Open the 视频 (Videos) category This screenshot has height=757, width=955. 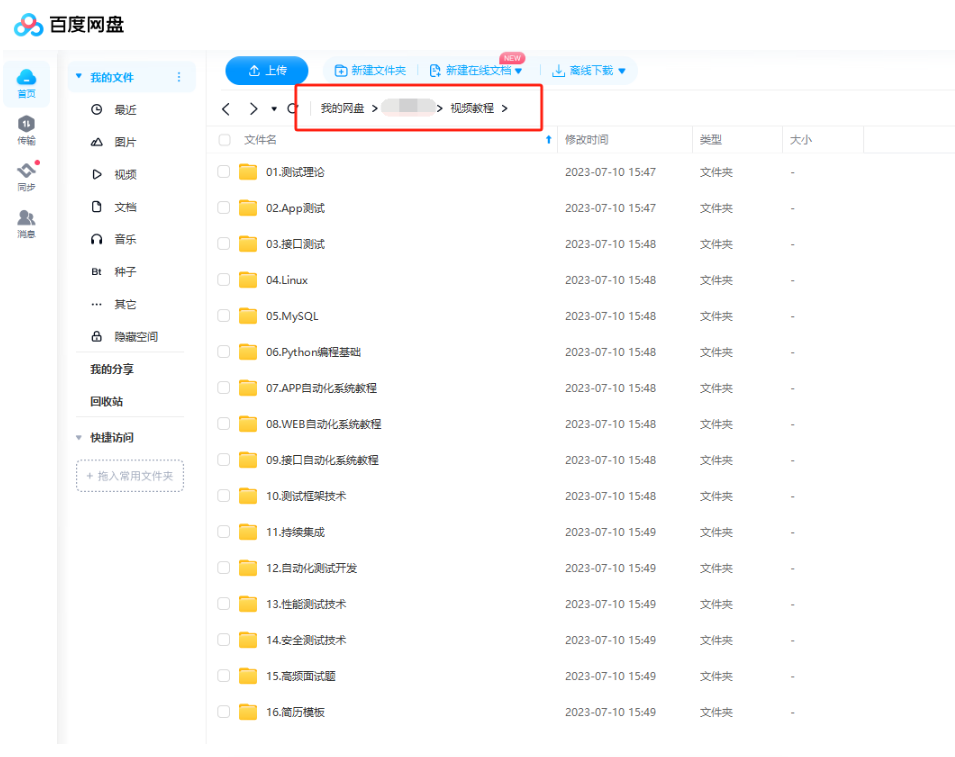[x=125, y=174]
